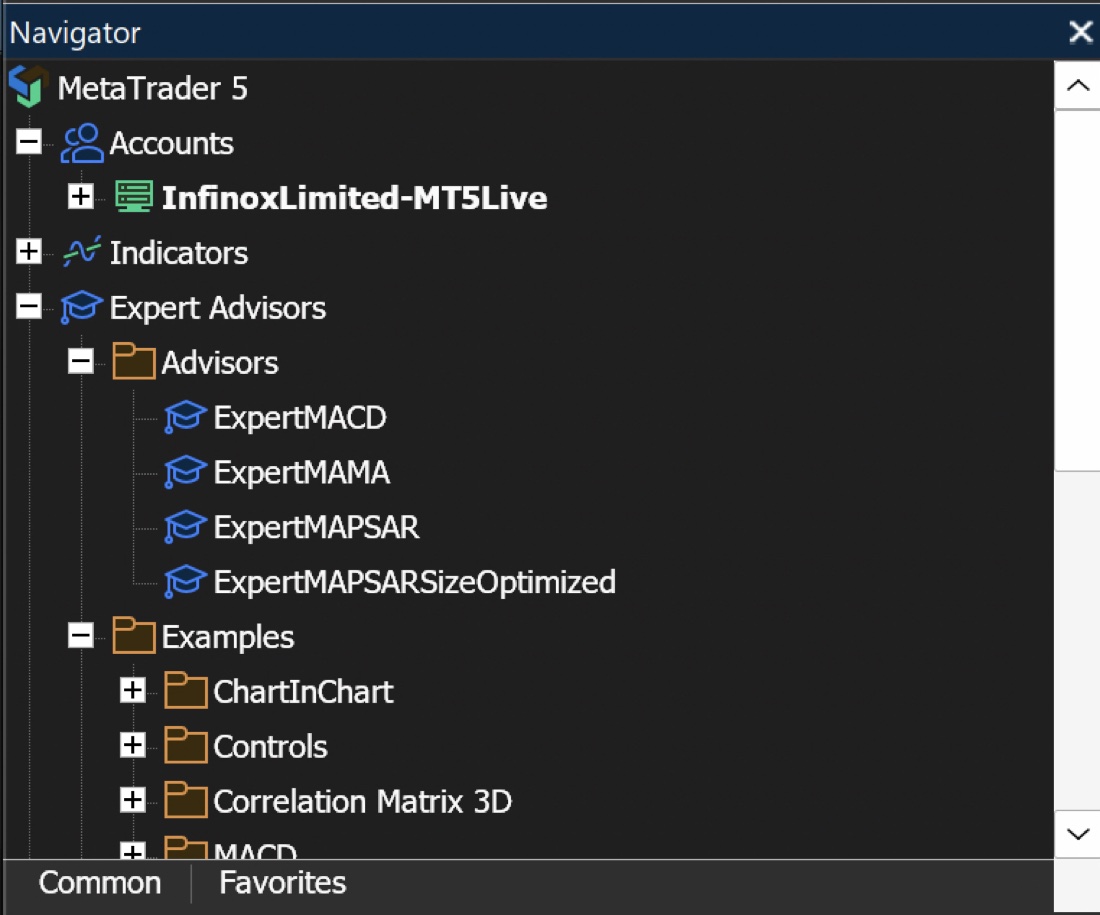This screenshot has height=915, width=1100.
Task: Click the Advisors folder icon
Action: coord(134,361)
